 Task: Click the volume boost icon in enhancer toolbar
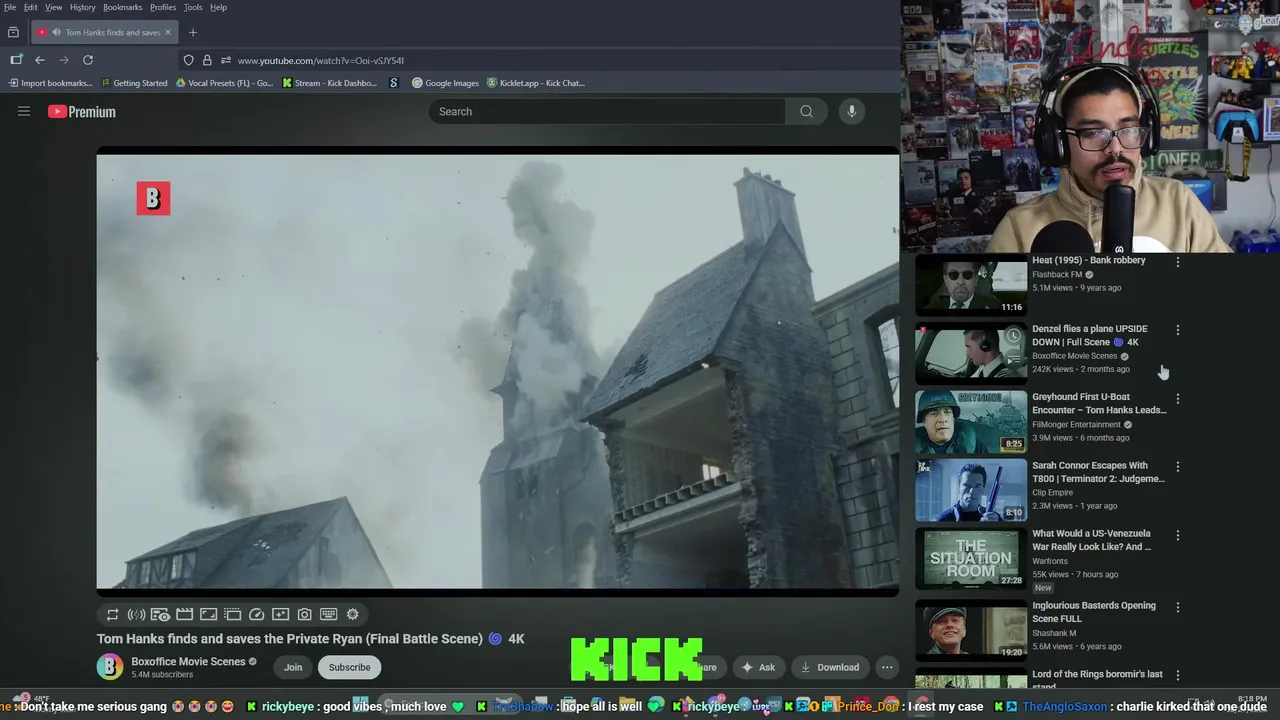click(x=136, y=614)
